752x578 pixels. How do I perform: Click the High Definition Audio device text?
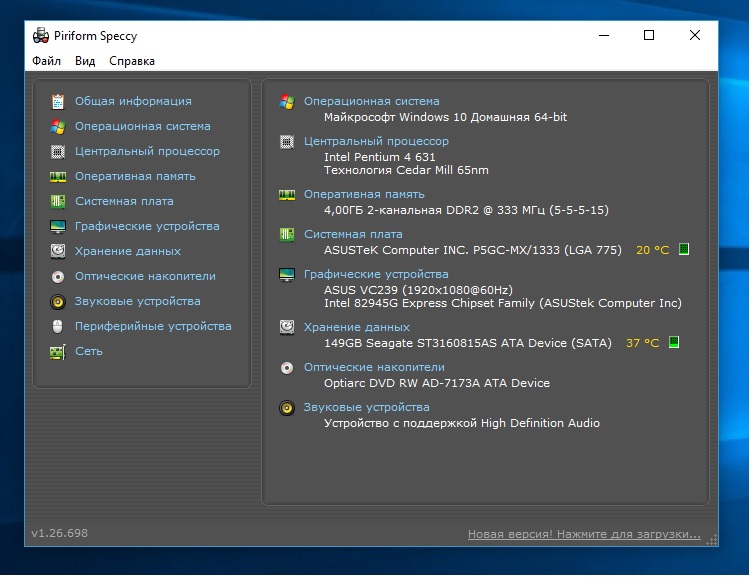(462, 423)
